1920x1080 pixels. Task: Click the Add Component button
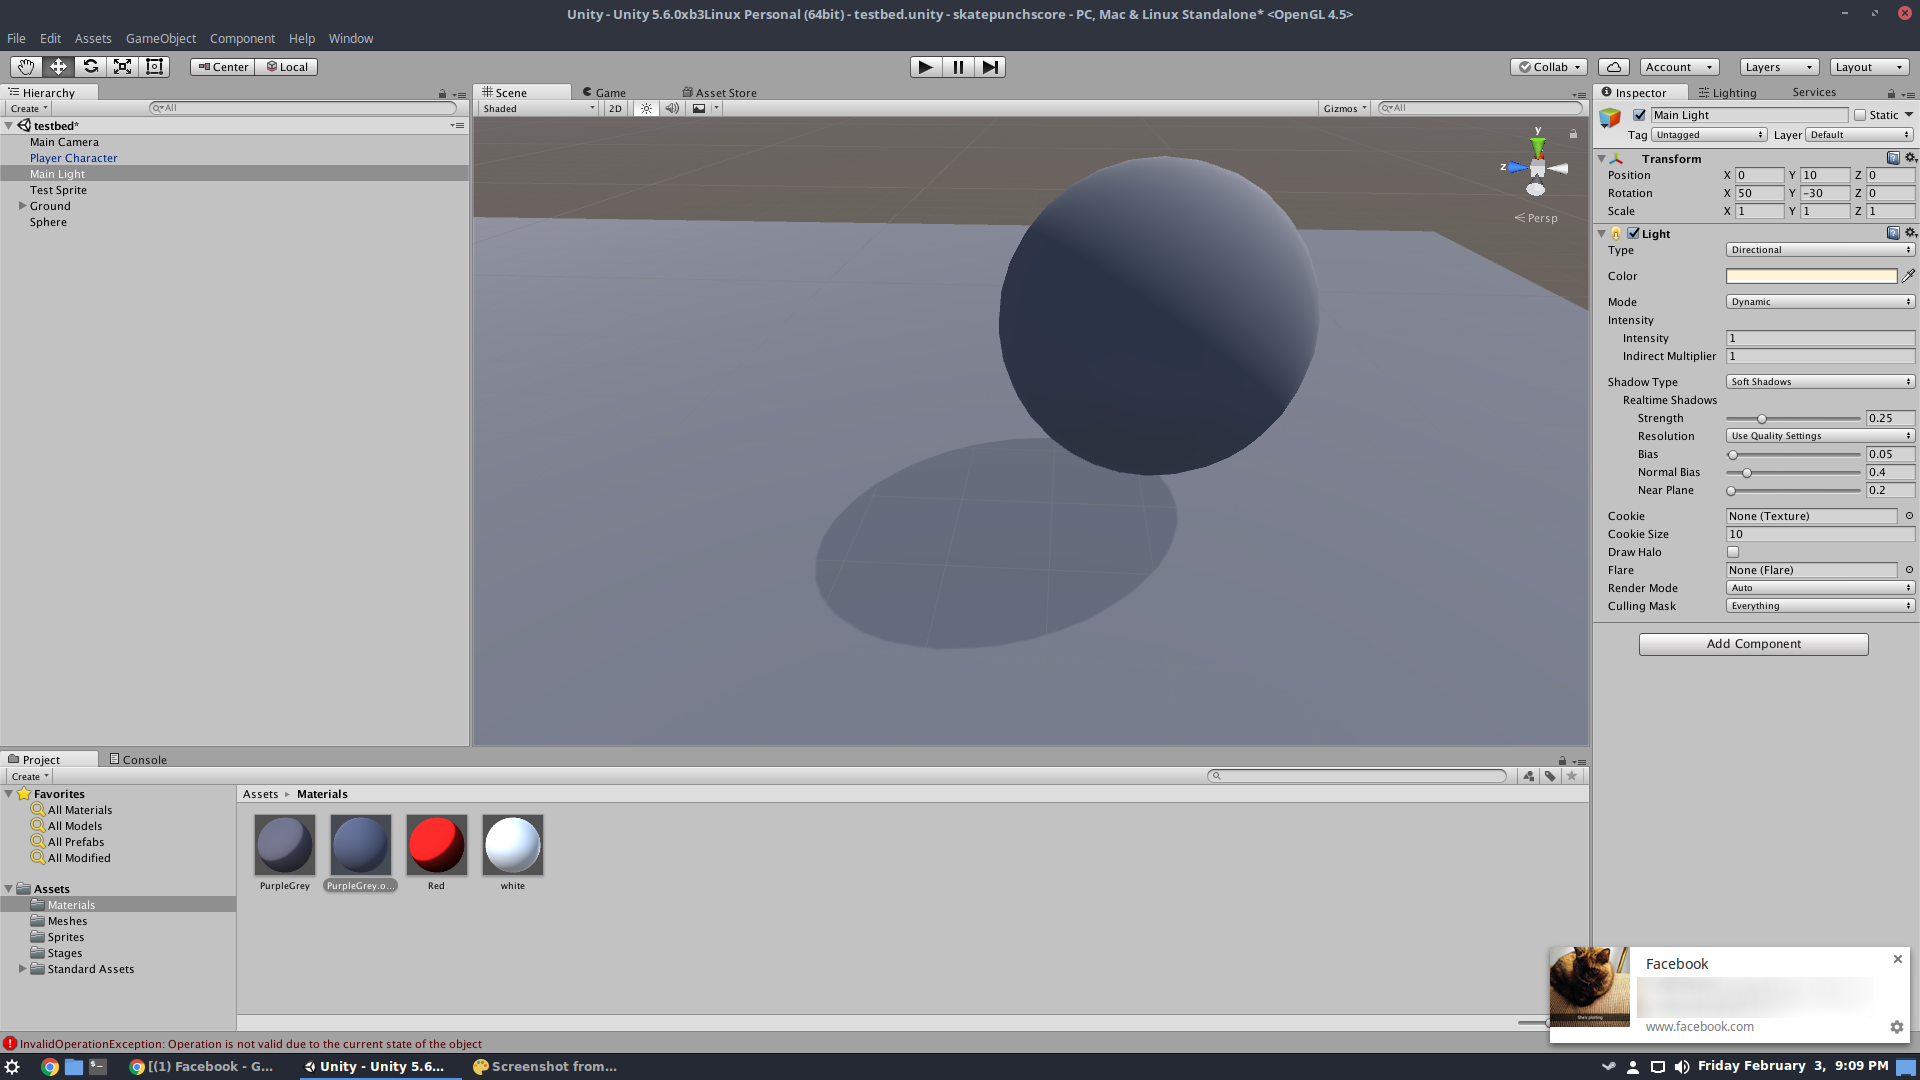[1753, 644]
